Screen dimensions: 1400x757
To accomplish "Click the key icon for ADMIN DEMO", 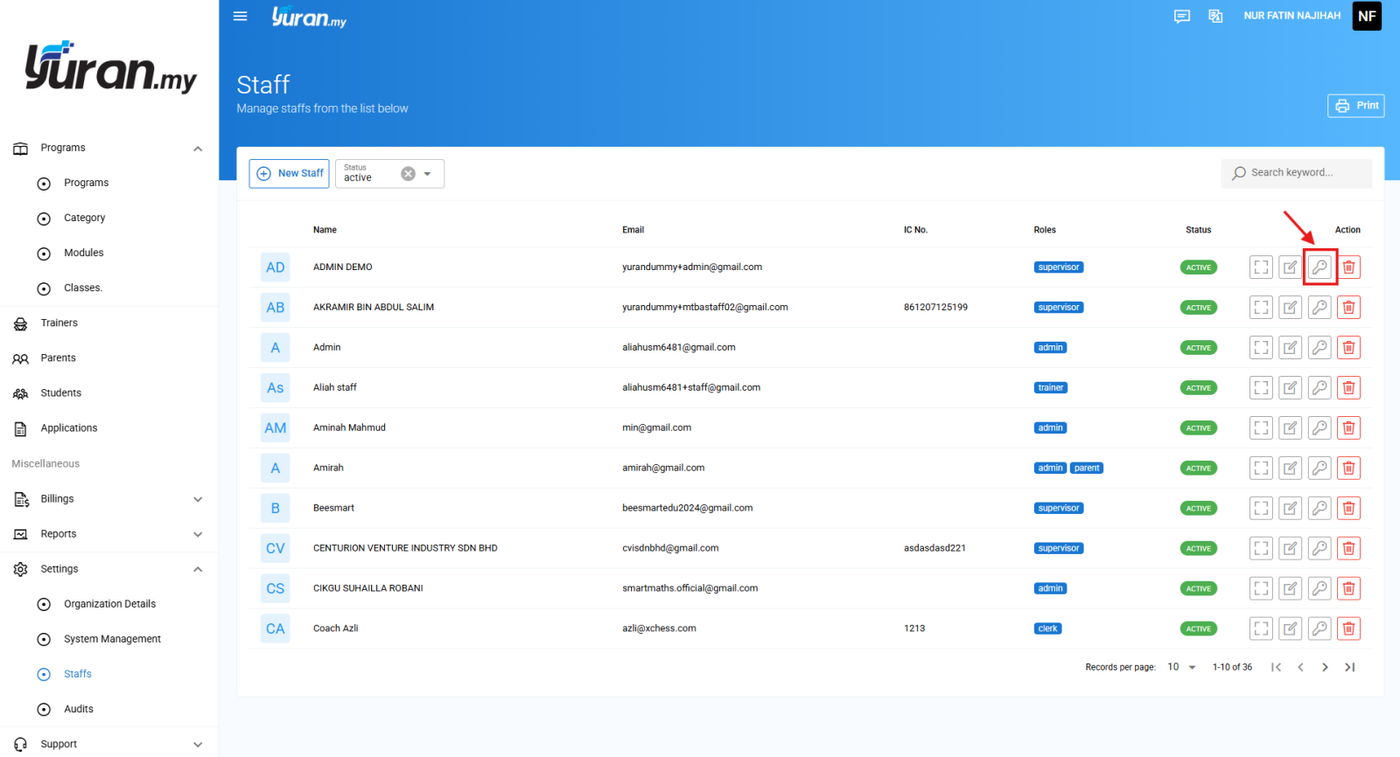I will point(1320,267).
